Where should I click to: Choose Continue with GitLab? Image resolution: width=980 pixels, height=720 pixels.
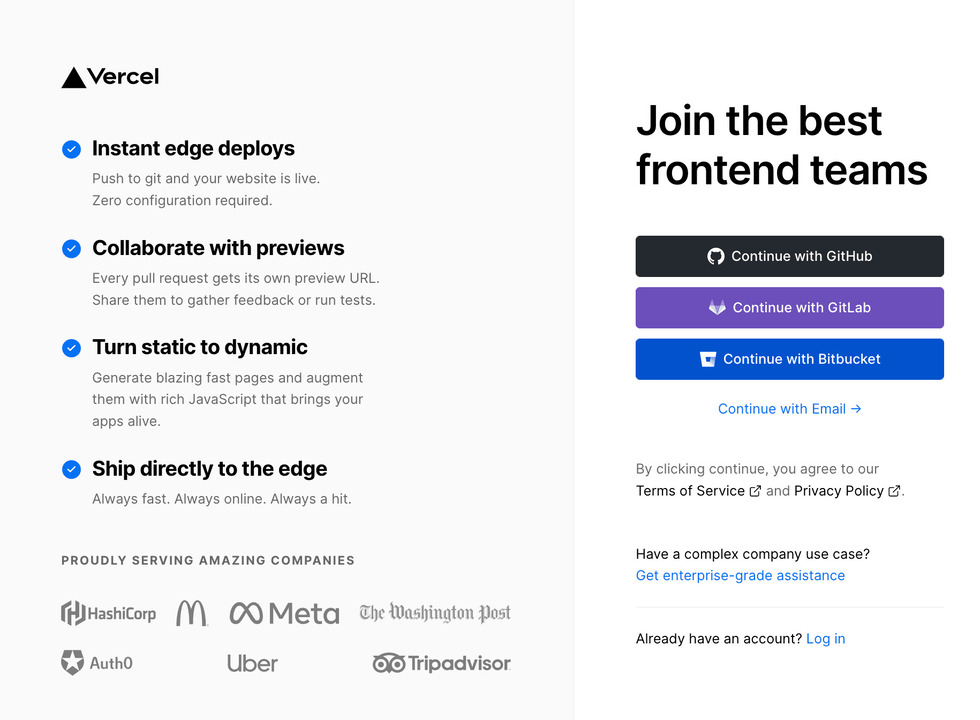[x=789, y=308]
